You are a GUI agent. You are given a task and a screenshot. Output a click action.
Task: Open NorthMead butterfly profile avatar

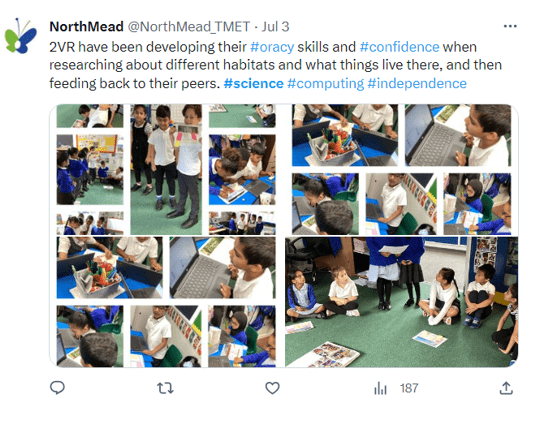[20, 36]
